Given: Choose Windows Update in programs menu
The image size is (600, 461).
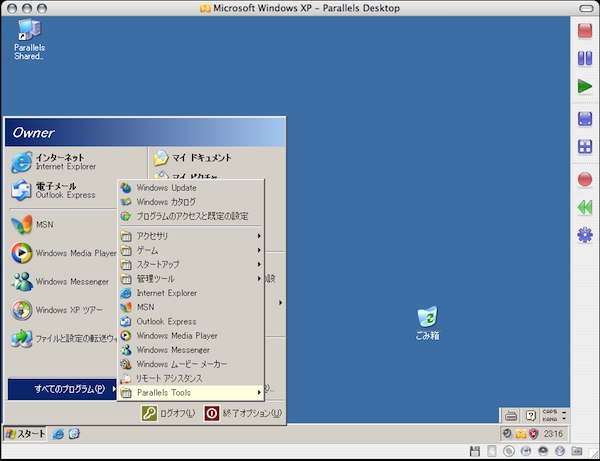Looking at the screenshot, I should (191, 188).
